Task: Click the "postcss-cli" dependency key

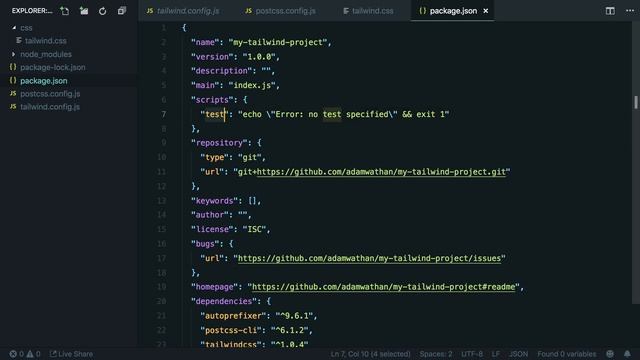Action: tap(231, 330)
